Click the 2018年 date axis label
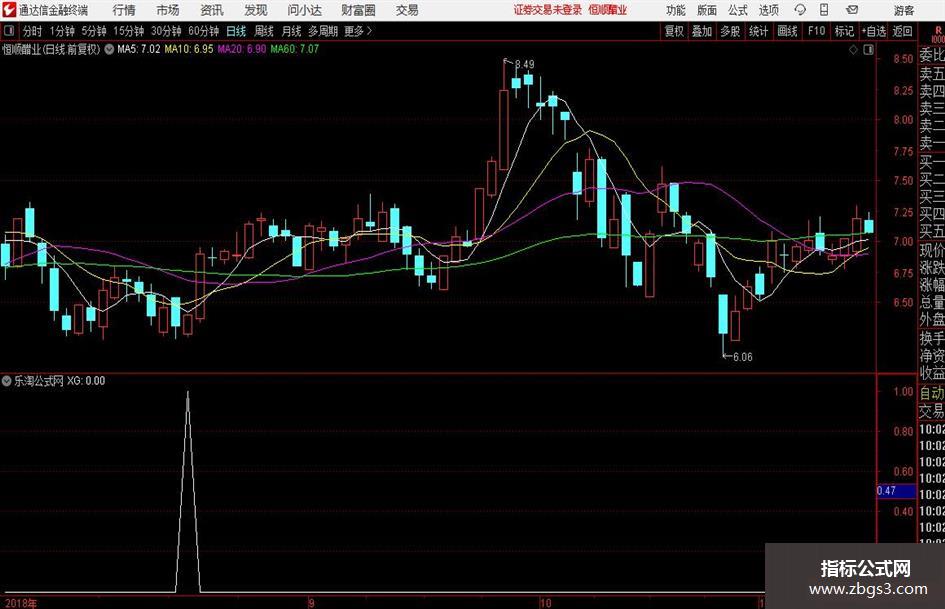The width and height of the screenshot is (945, 609). pyautogui.click(x=20, y=603)
